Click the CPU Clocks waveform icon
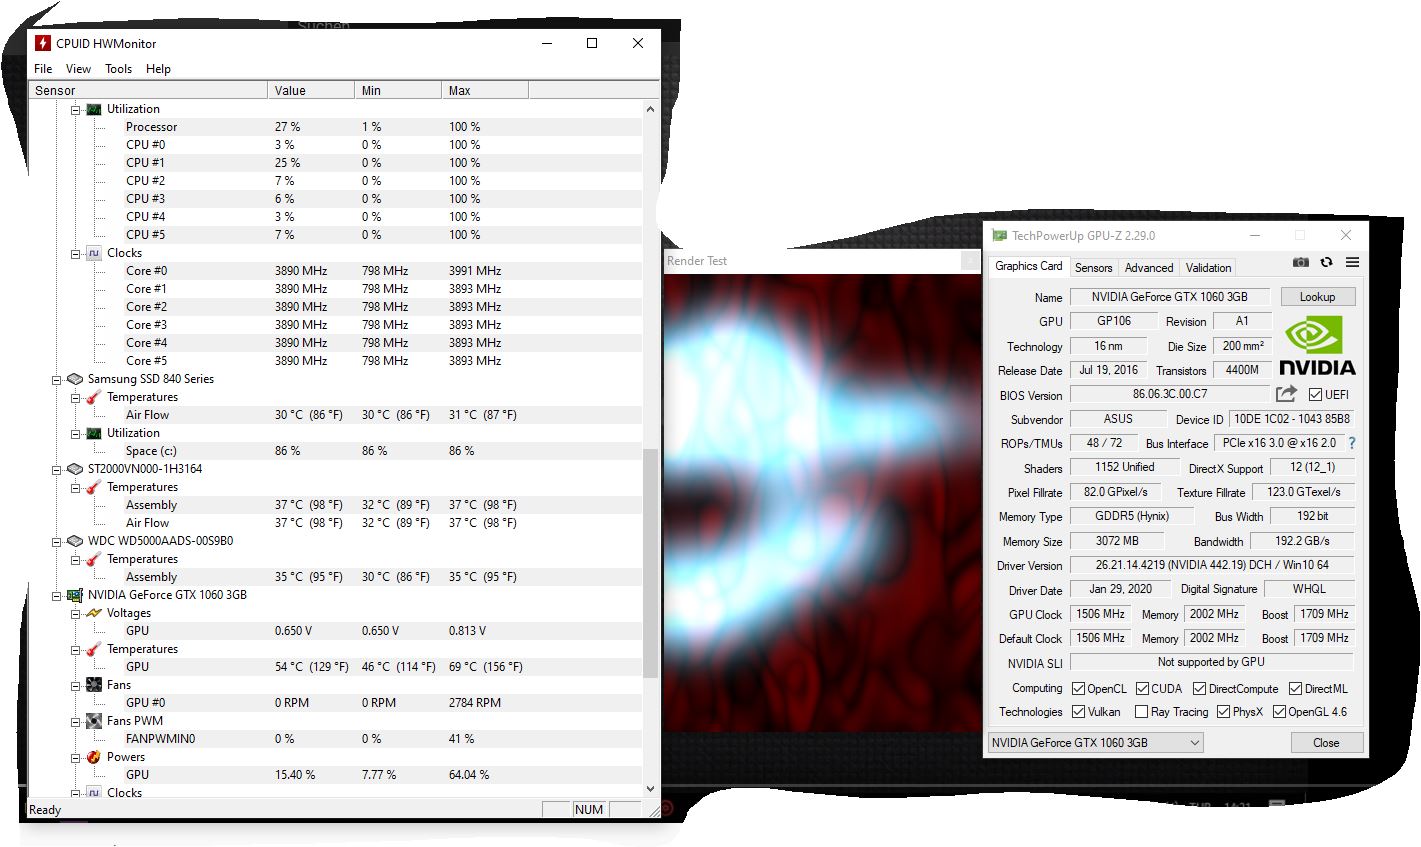 tap(94, 253)
